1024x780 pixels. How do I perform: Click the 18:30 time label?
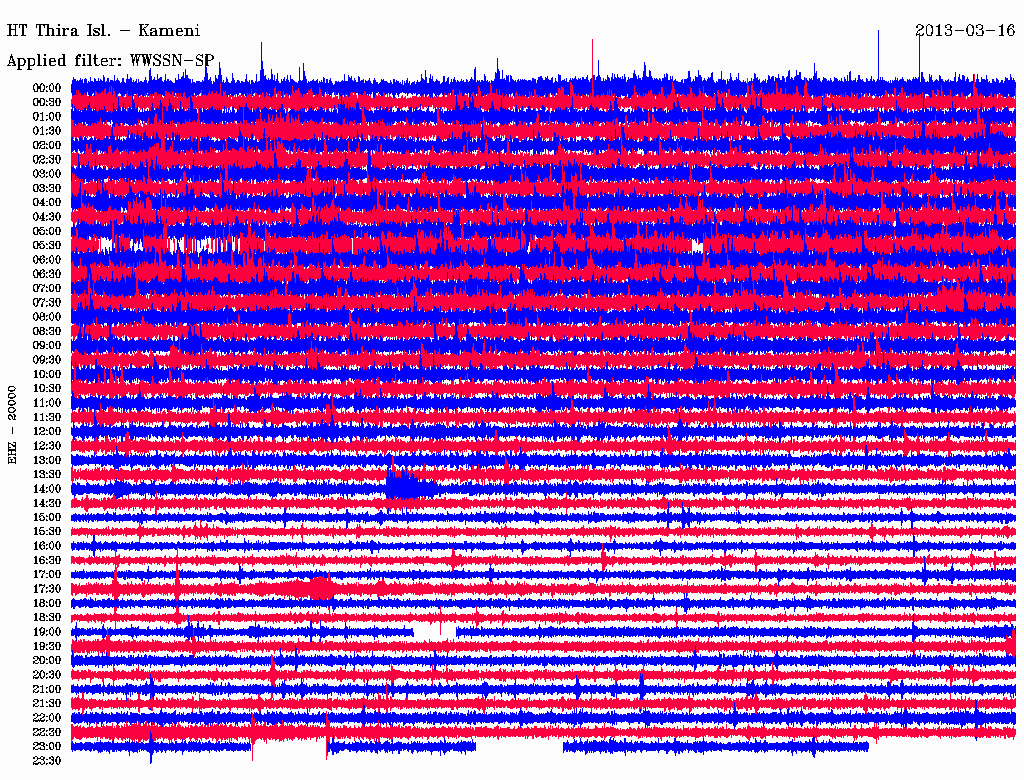coord(47,617)
